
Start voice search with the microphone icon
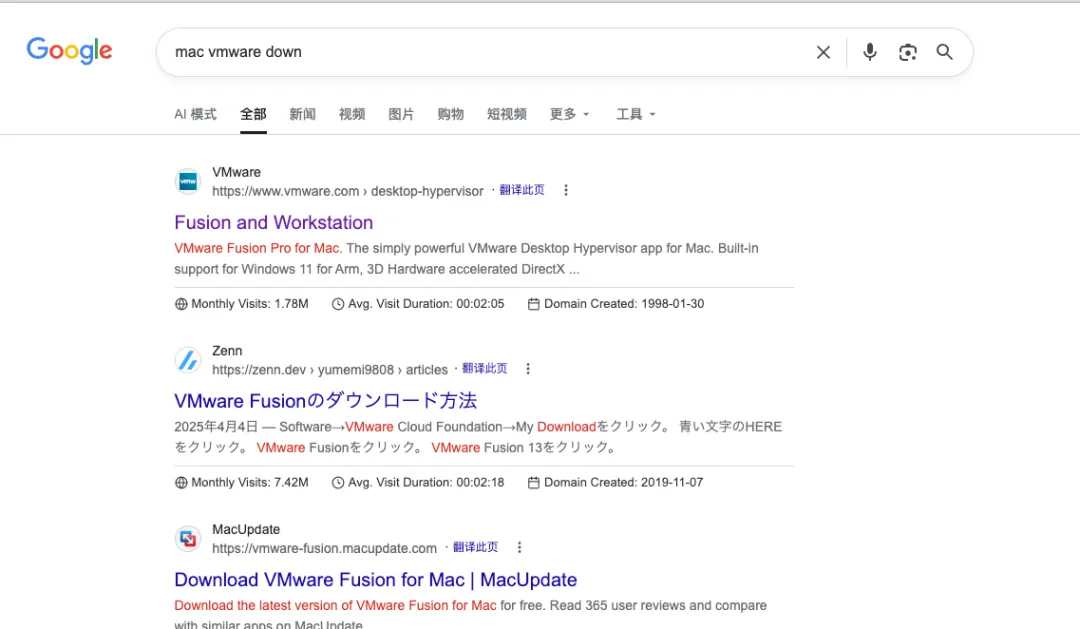pos(870,52)
